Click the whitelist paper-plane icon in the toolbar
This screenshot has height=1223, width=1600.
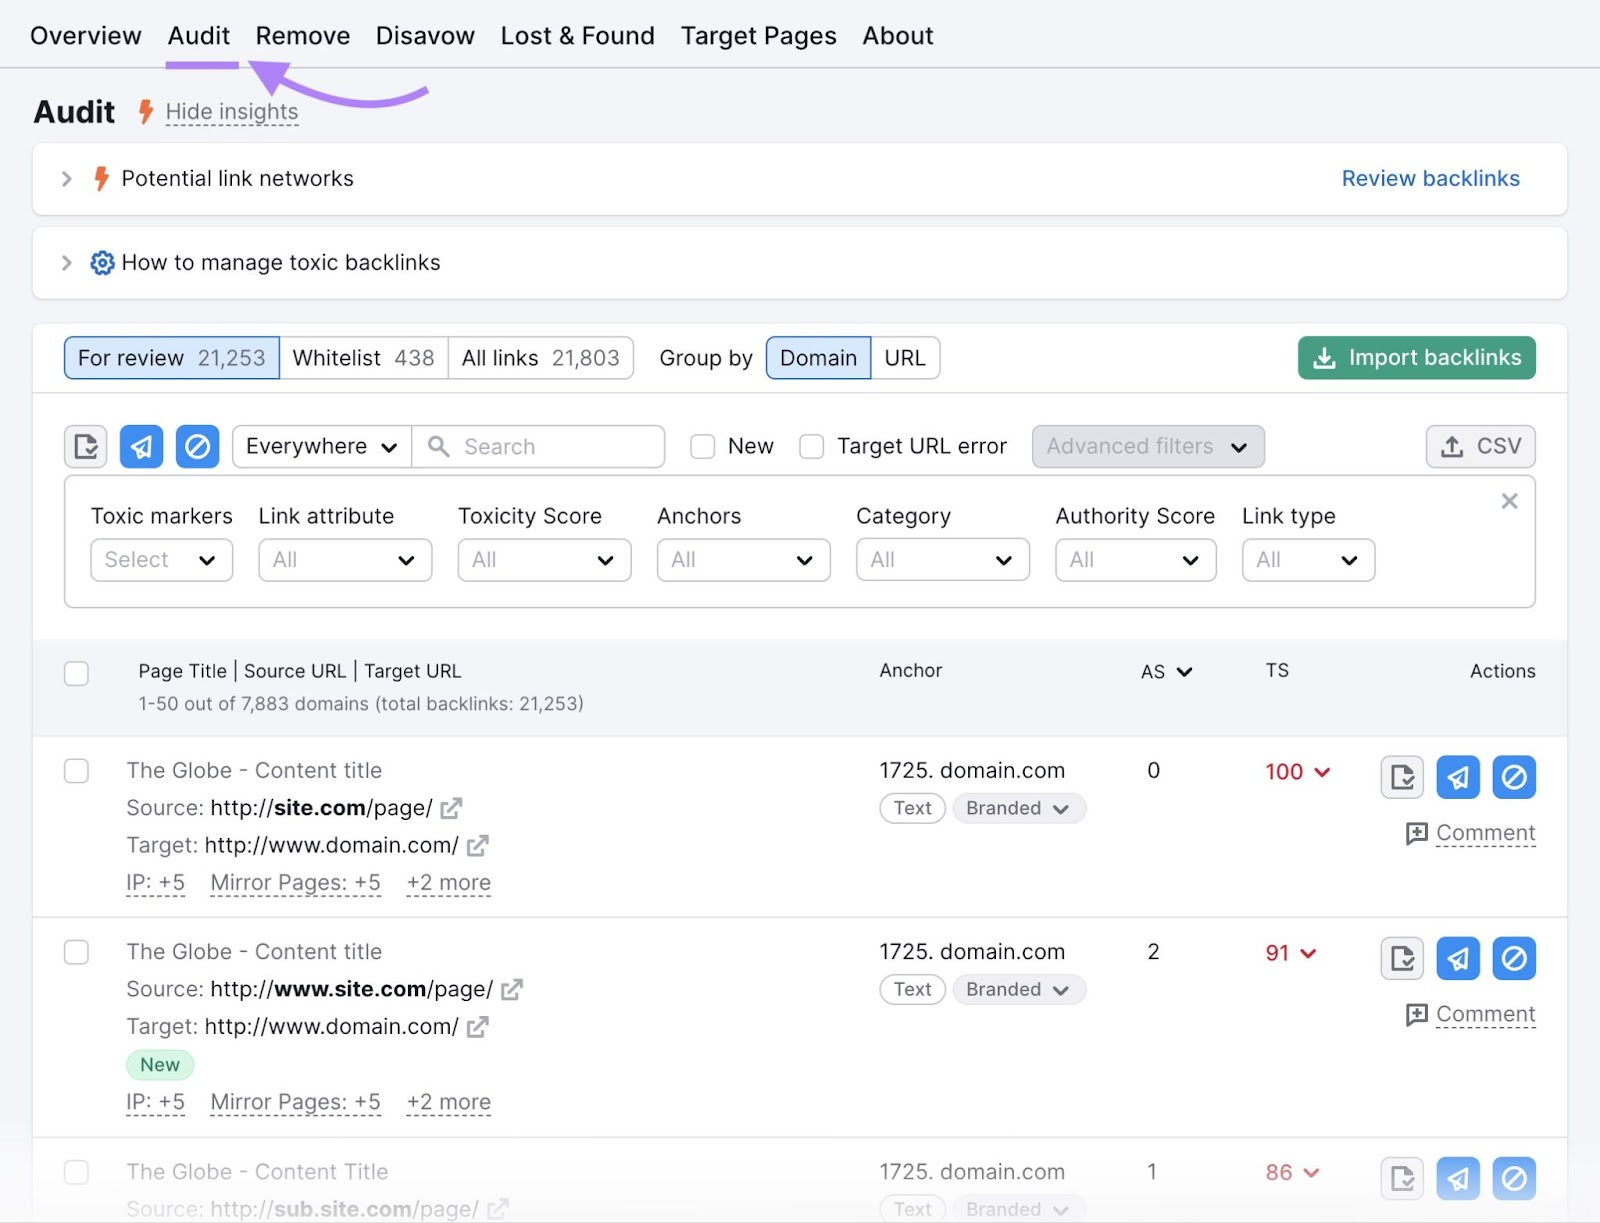[x=141, y=446]
